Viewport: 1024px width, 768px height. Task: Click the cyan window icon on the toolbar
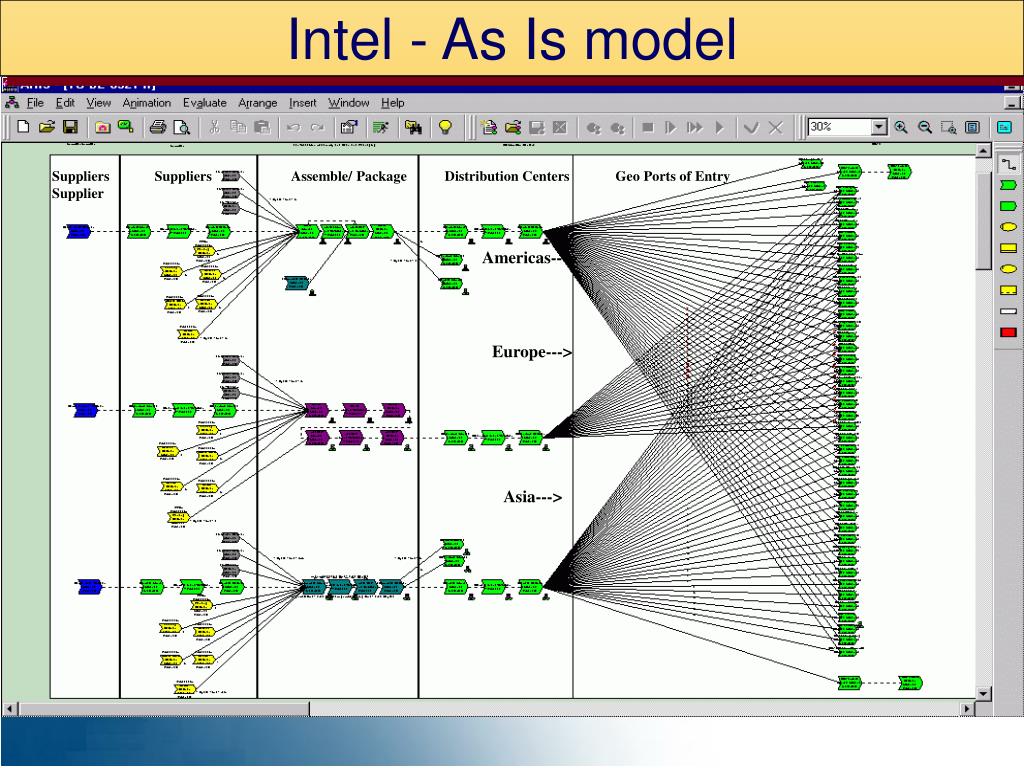click(x=1004, y=127)
